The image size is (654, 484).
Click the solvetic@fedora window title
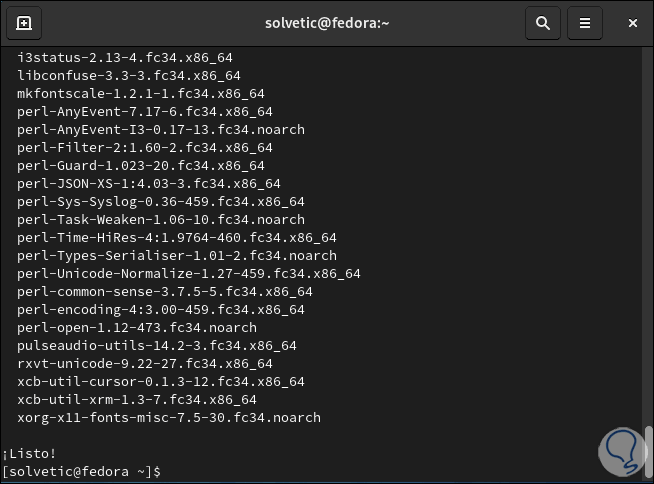(x=327, y=22)
